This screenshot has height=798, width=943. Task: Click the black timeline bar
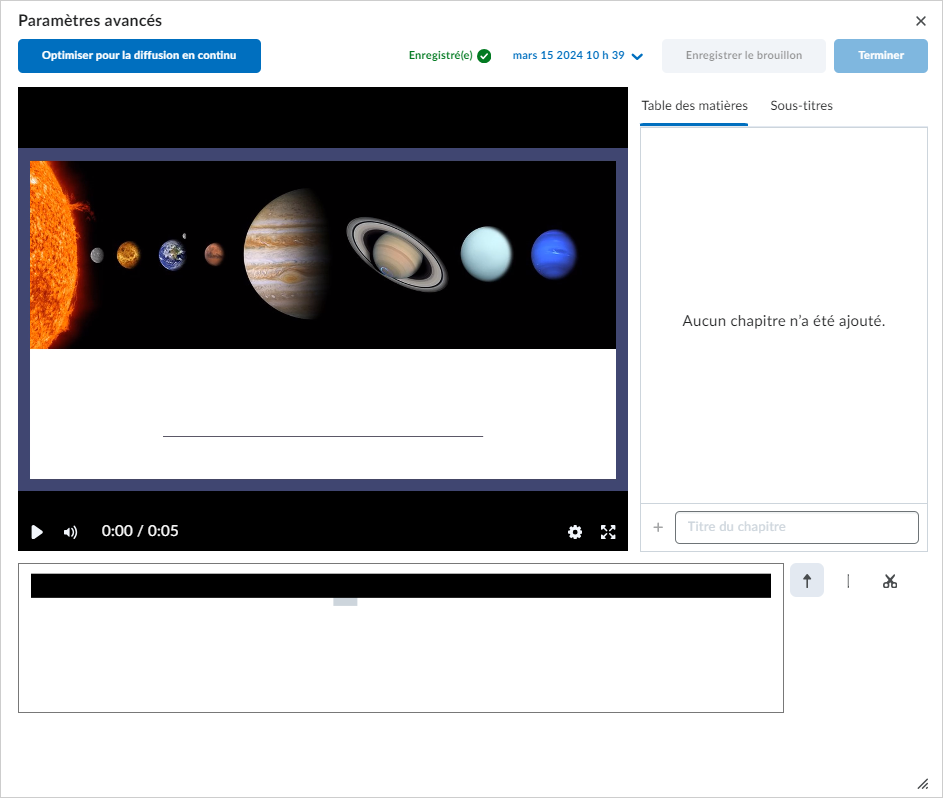[401, 586]
